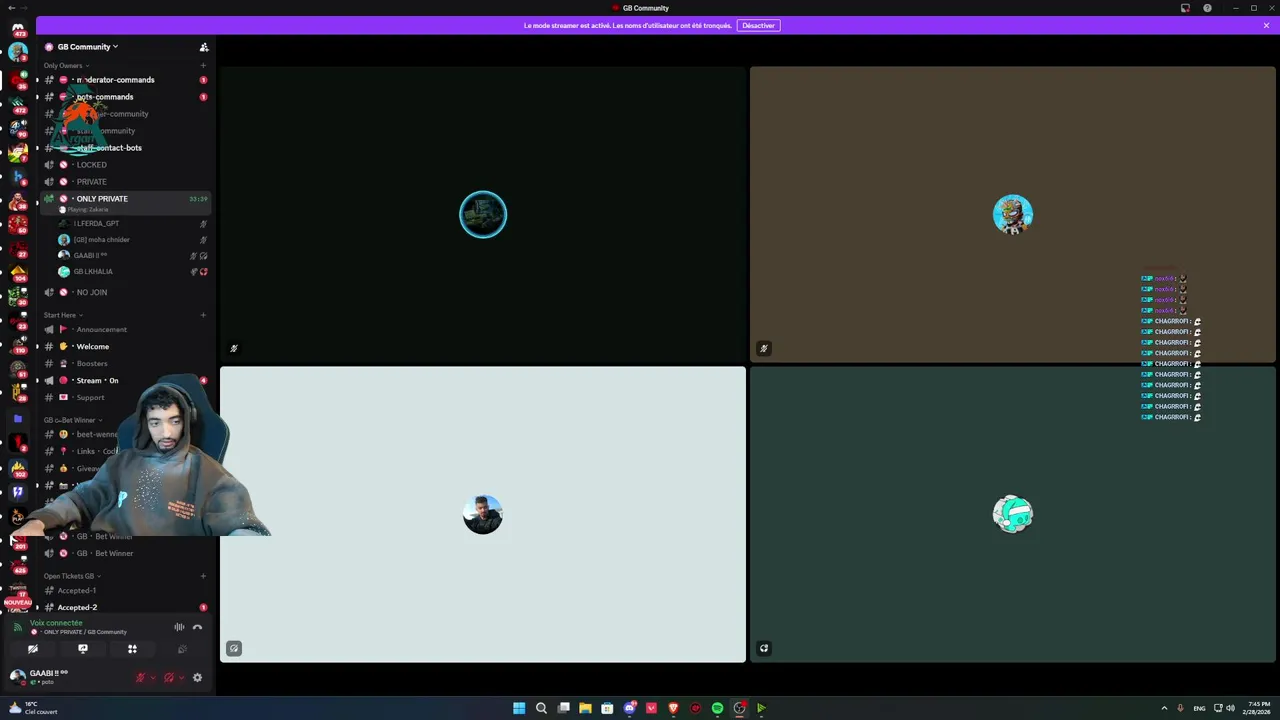Add channel to the Start Here category
The width and height of the screenshot is (1280, 720).
click(x=203, y=315)
